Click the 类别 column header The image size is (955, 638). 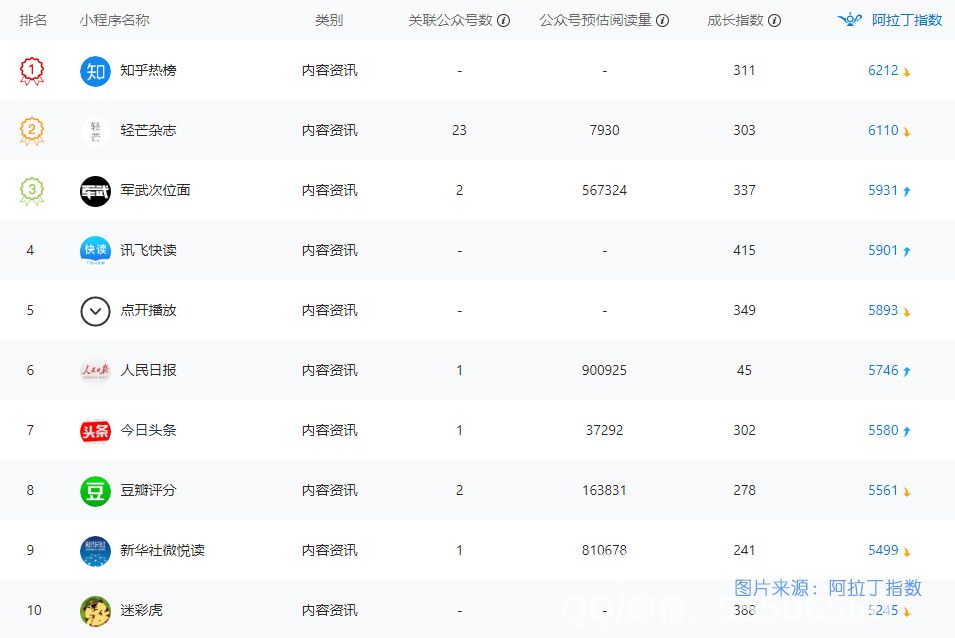pyautogui.click(x=329, y=20)
